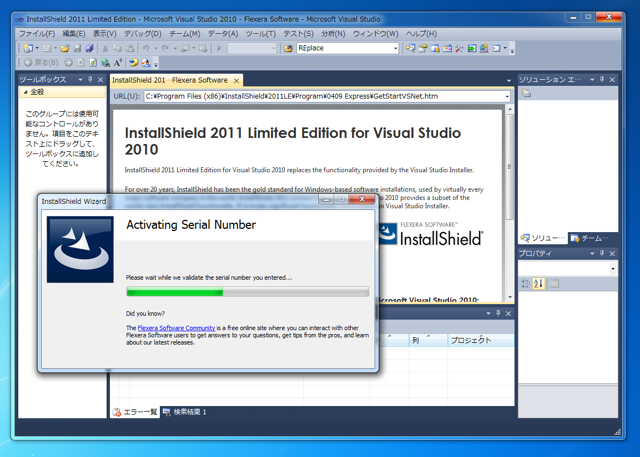Open the Properties object selector dropdown
The height and width of the screenshot is (457, 640).
click(613, 268)
